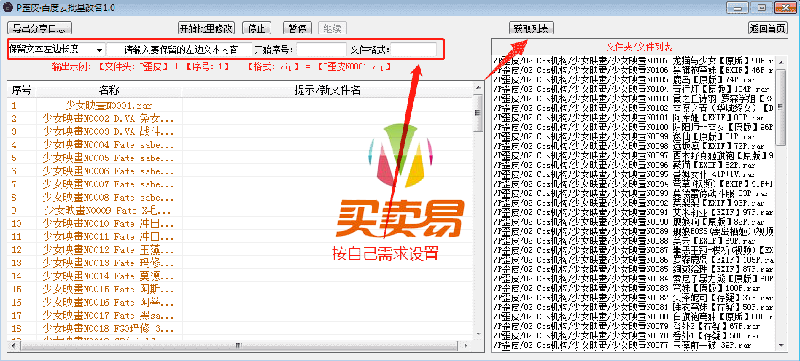
Task: Select the X0091 entry in file list
Action: [633, 213]
